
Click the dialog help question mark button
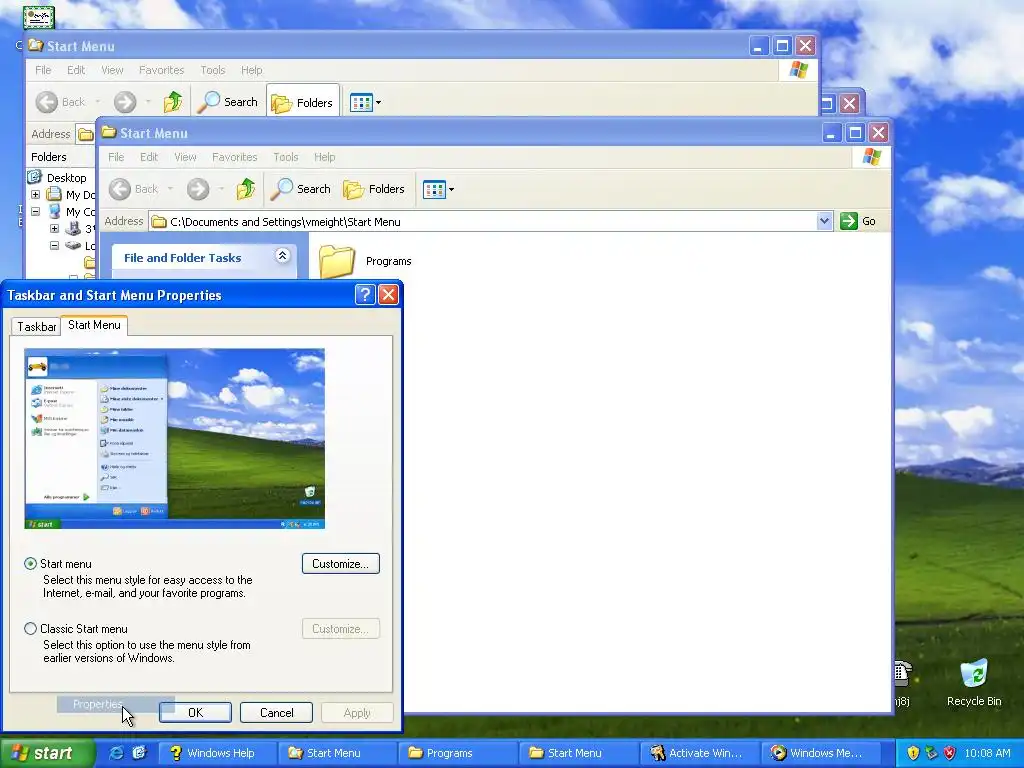pyautogui.click(x=365, y=295)
